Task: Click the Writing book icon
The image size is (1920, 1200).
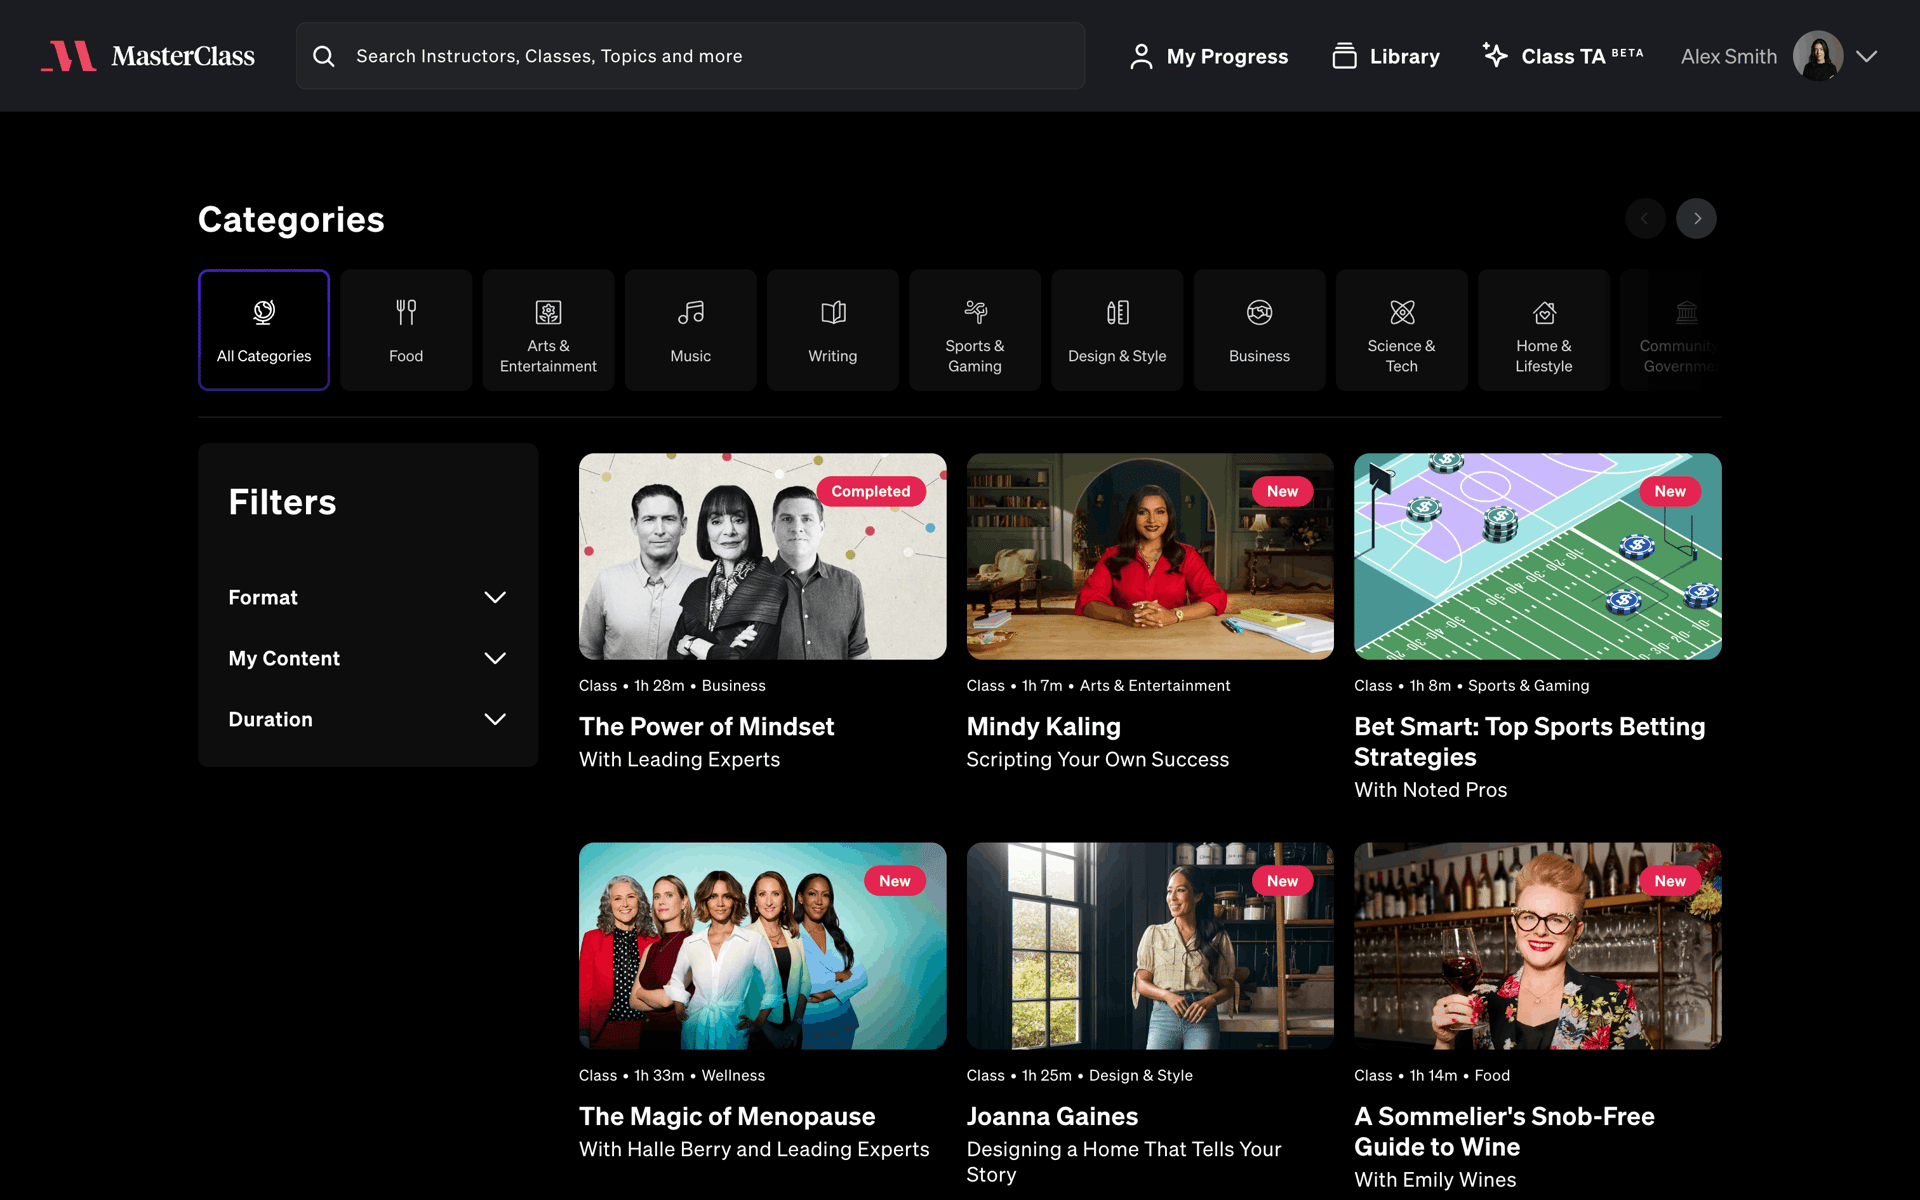Action: [x=833, y=312]
